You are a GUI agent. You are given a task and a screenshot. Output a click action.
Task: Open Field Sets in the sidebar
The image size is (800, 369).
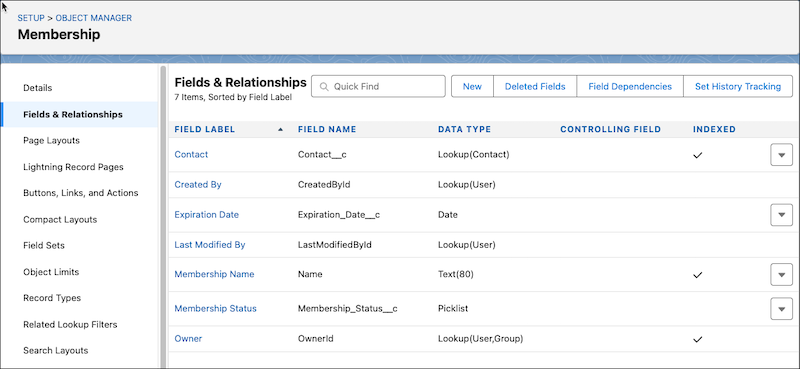(x=44, y=245)
